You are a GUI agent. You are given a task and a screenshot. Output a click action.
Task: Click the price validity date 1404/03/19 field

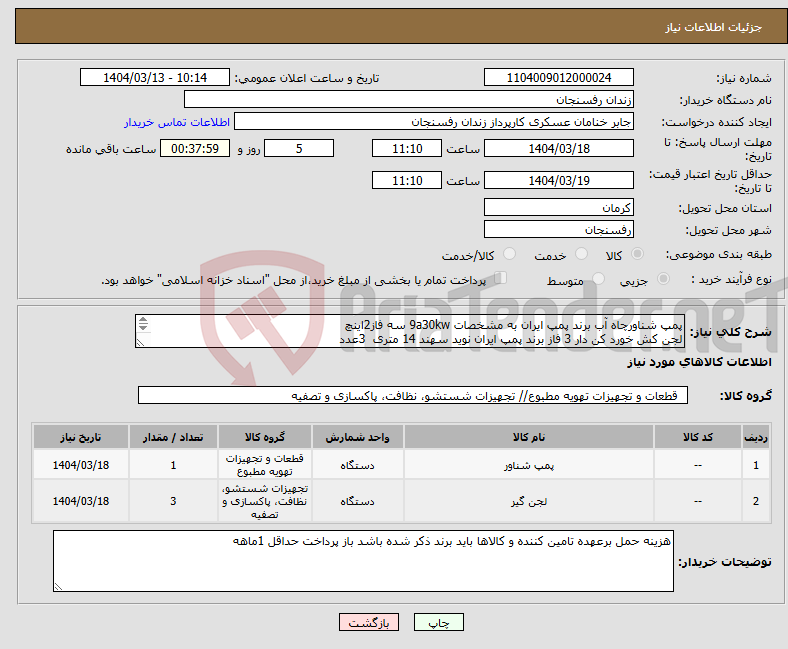click(x=558, y=180)
